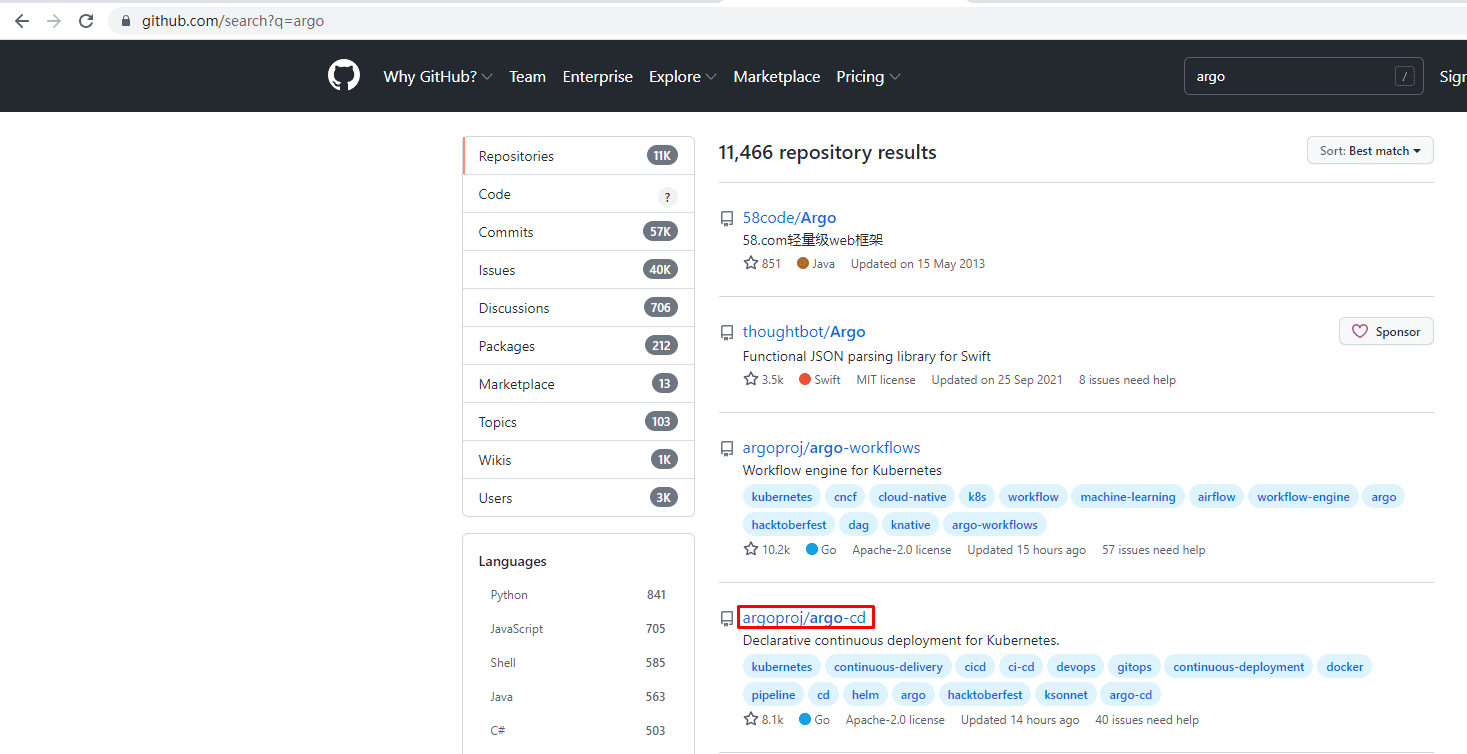Click the workflow-engine topic tag
Viewport: 1467px width, 754px height.
[x=1303, y=497]
